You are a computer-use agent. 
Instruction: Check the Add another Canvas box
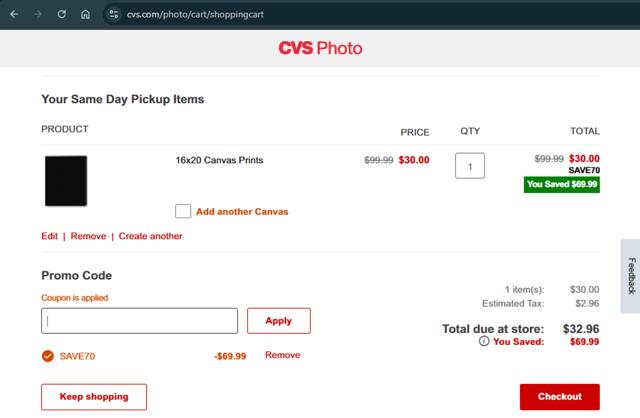[183, 211]
